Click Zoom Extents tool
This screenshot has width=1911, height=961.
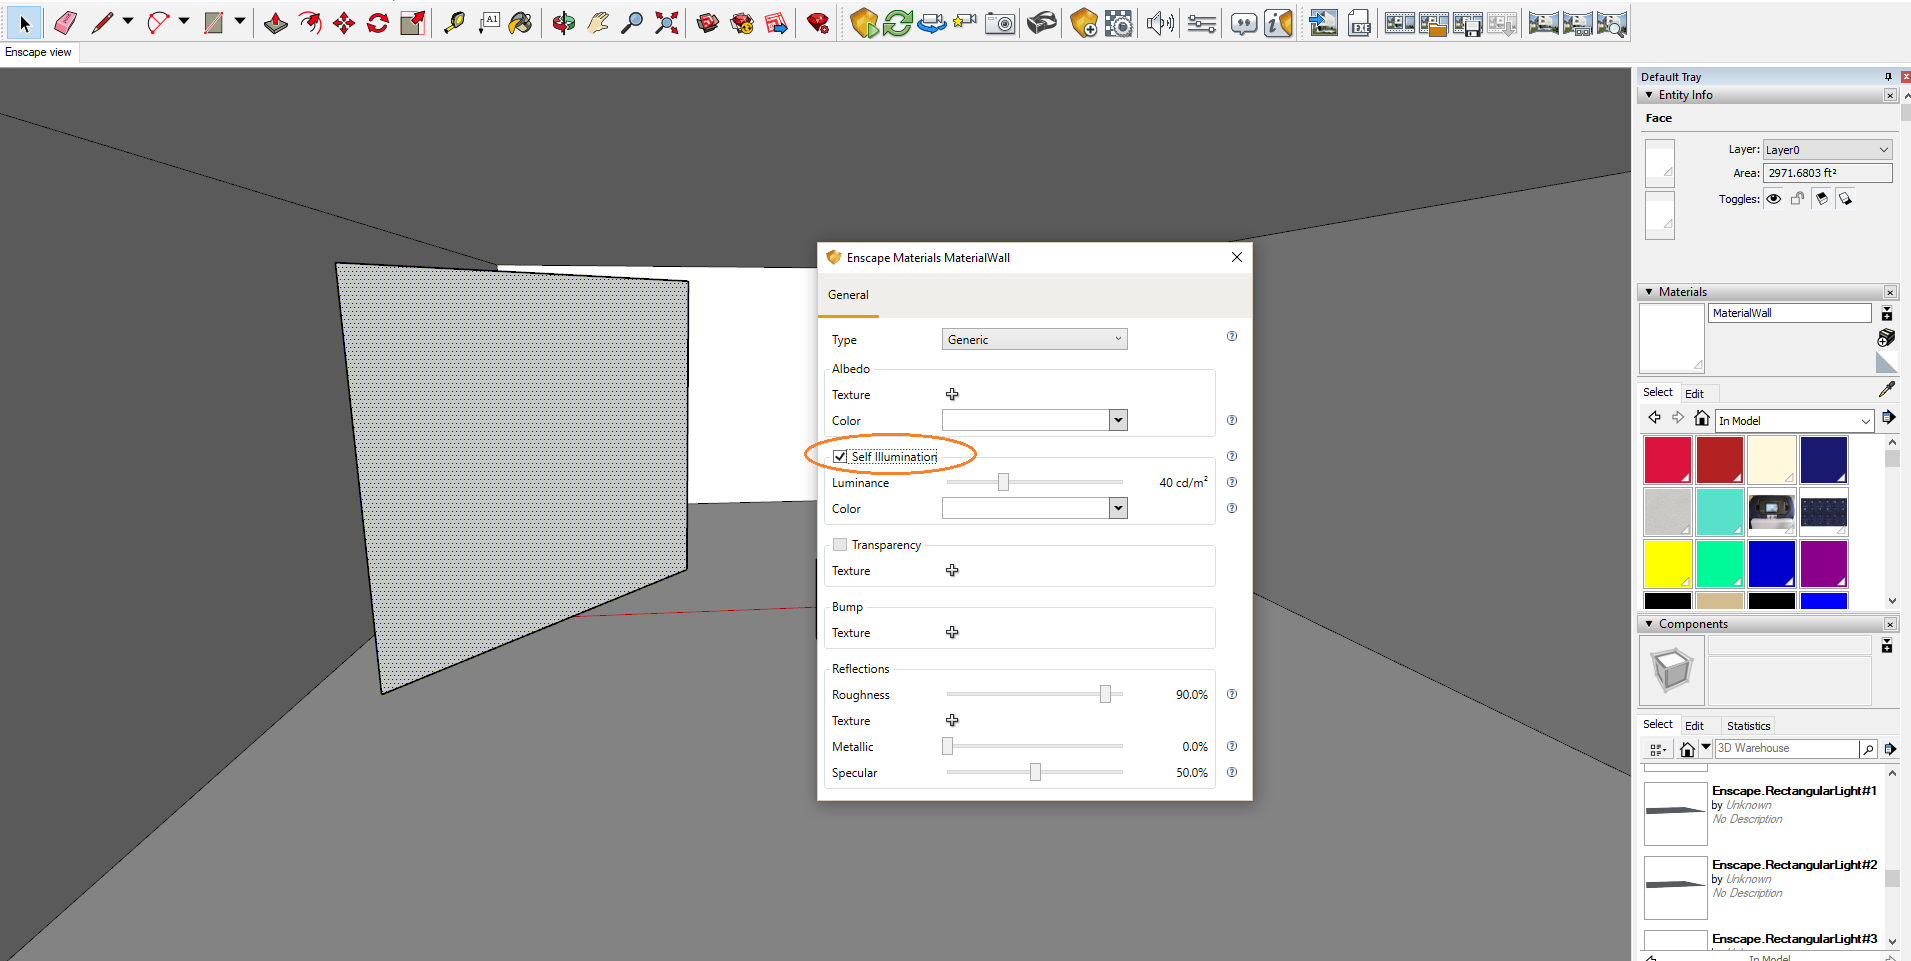[x=666, y=23]
